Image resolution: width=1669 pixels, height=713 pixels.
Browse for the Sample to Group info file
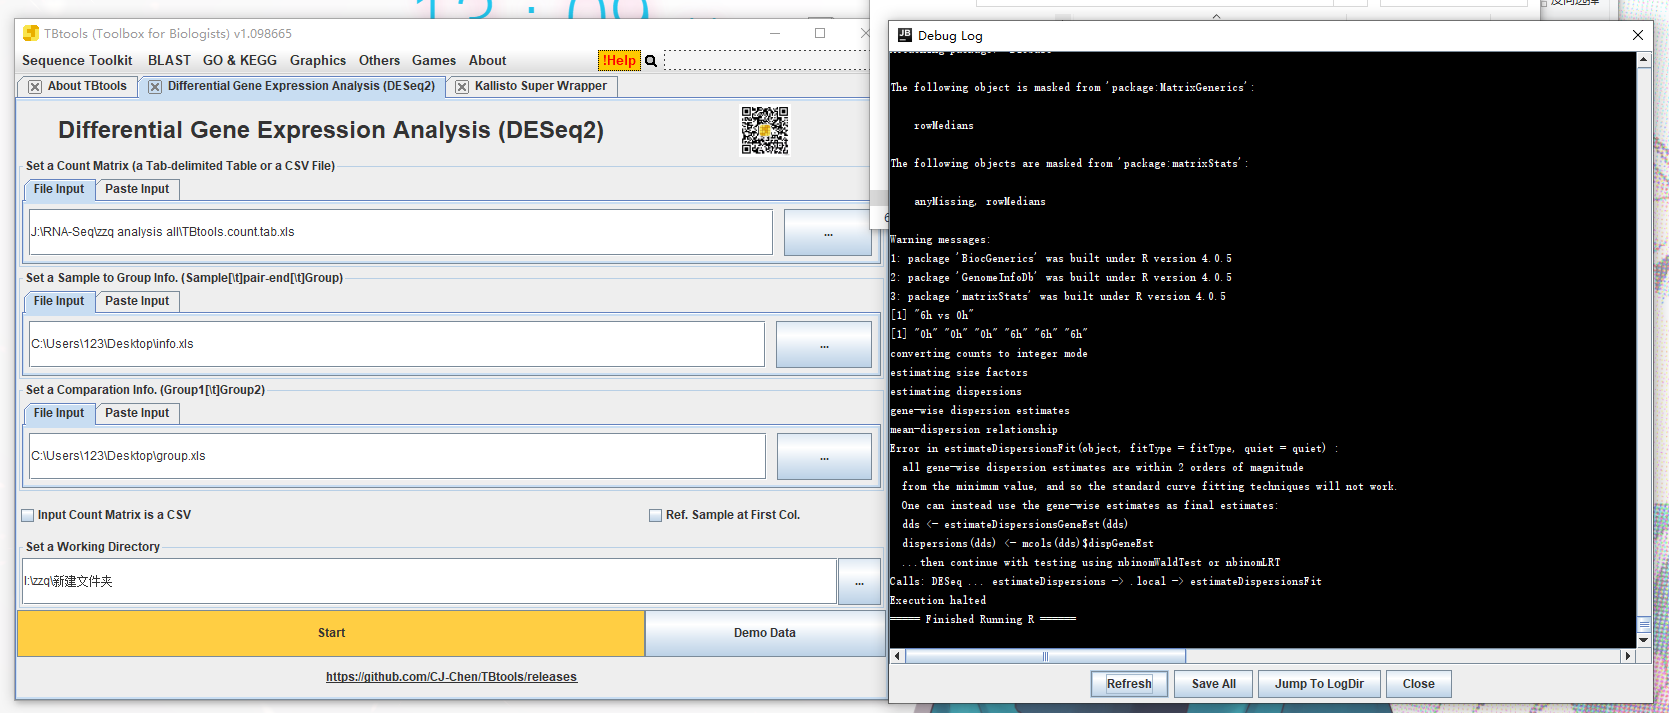click(824, 344)
